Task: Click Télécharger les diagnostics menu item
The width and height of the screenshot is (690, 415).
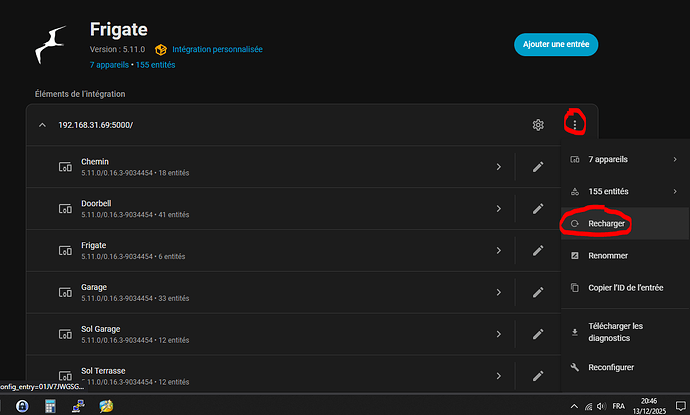Action: pos(615,331)
